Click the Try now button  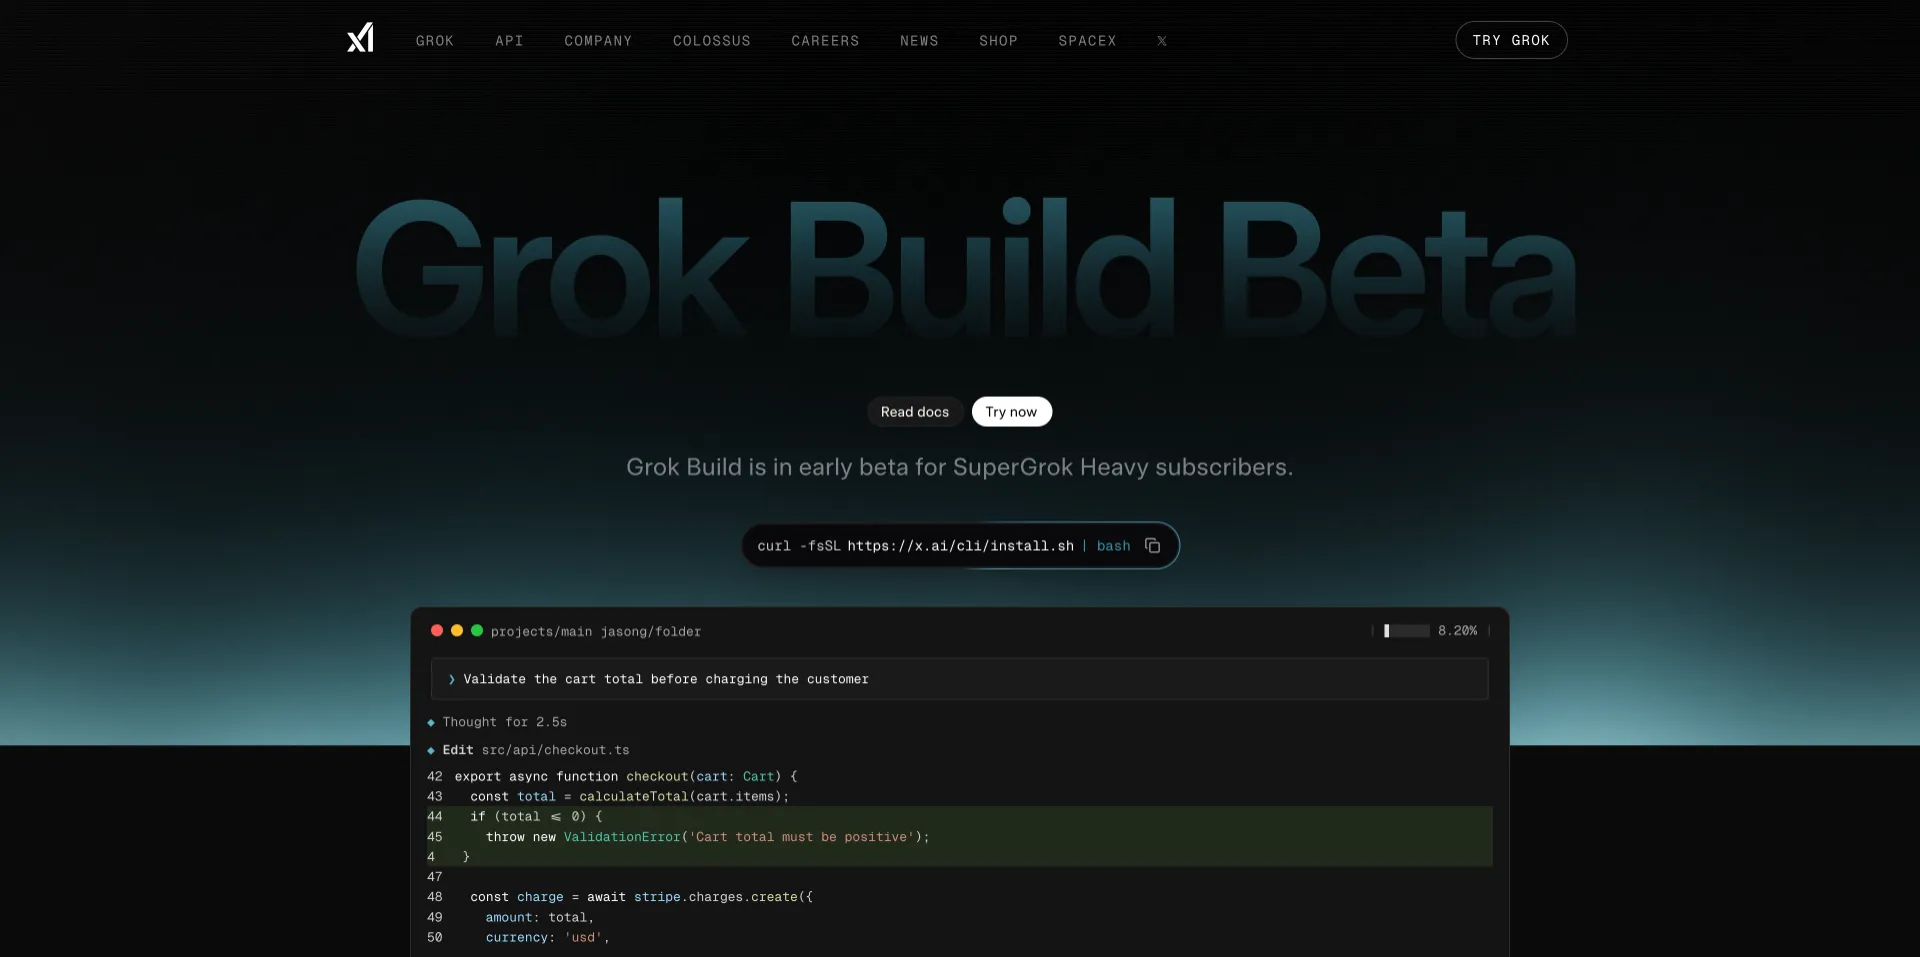point(1011,412)
